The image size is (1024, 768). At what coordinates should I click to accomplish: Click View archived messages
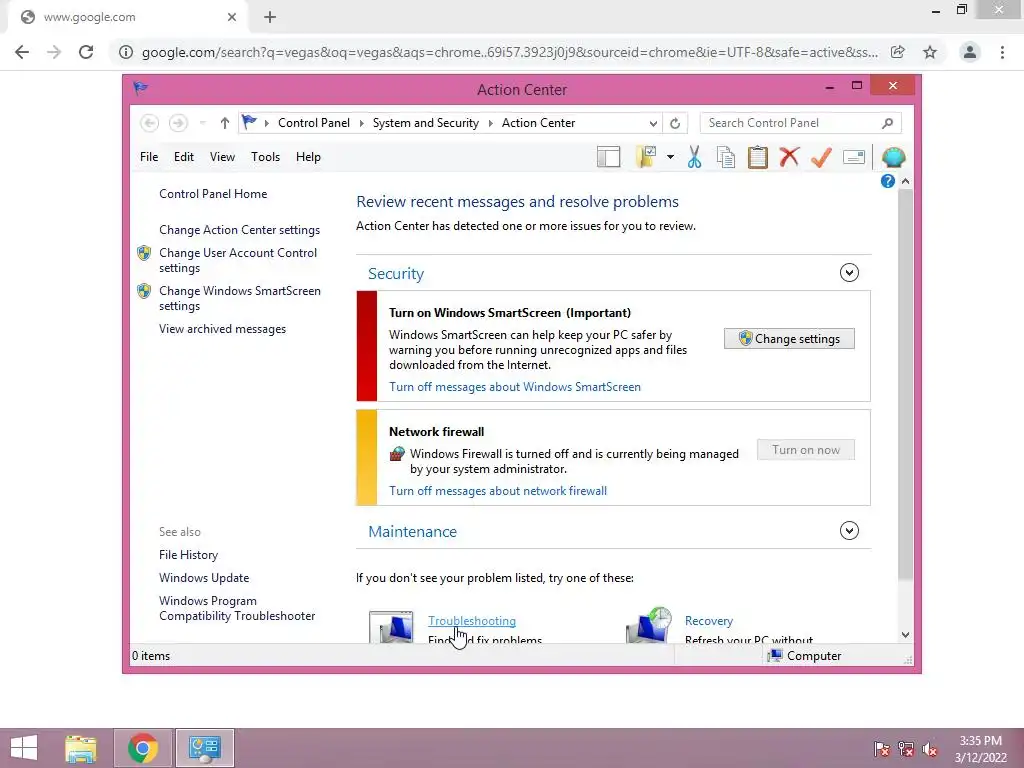click(222, 328)
